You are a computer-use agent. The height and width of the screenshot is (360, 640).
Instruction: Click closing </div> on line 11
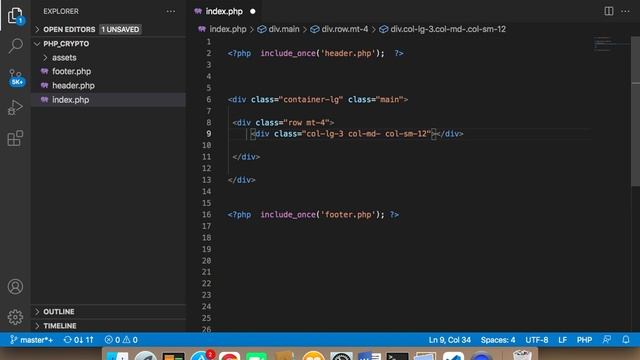click(246, 157)
